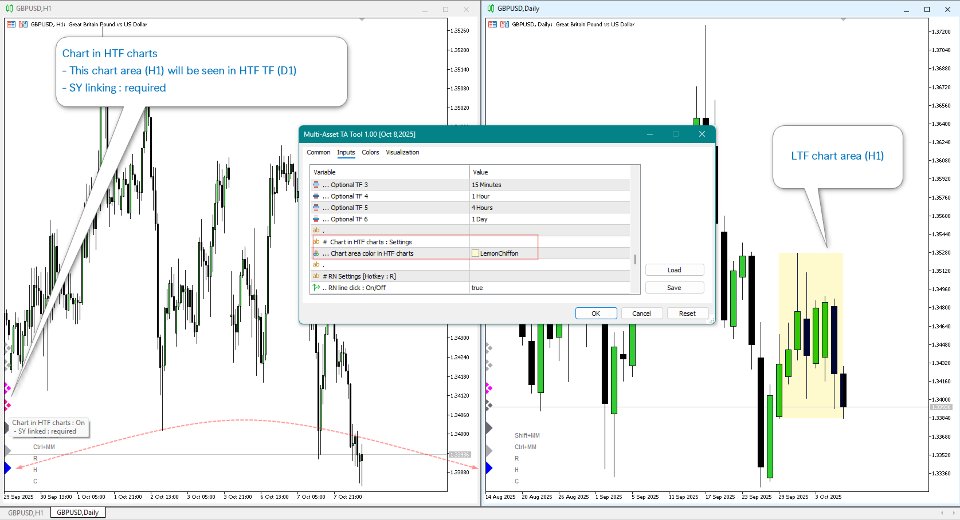Click the Optional TF 5 row icon
Viewport: 960px width, 520px height.
[x=316, y=208]
